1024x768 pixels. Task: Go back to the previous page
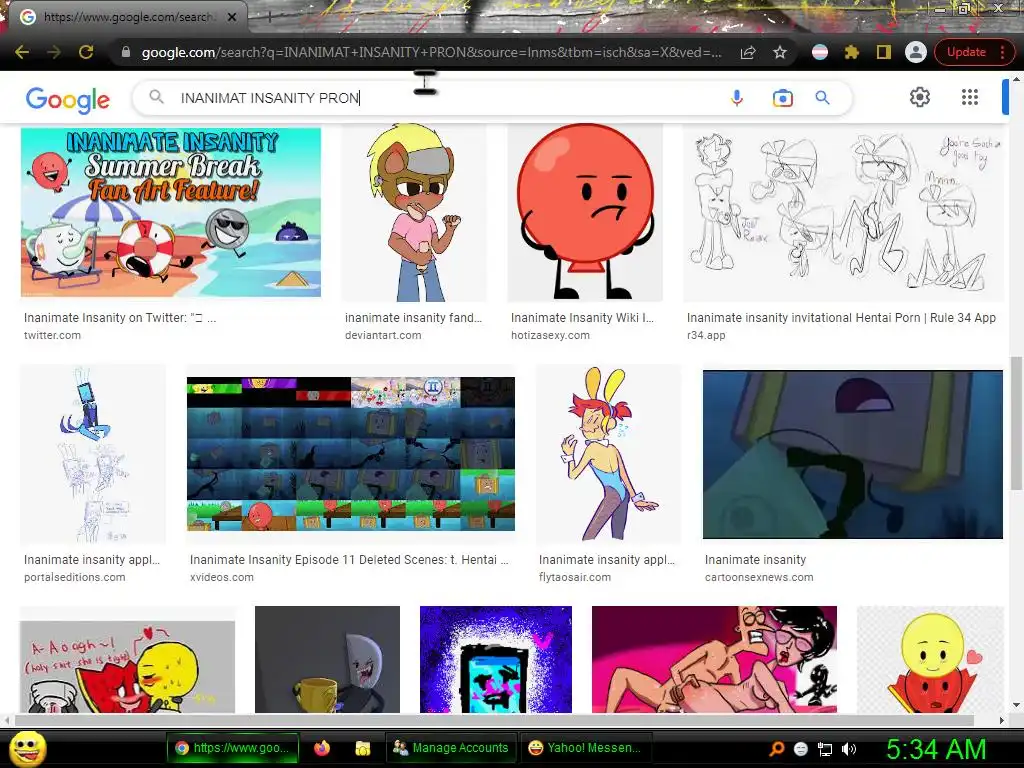(x=22, y=52)
